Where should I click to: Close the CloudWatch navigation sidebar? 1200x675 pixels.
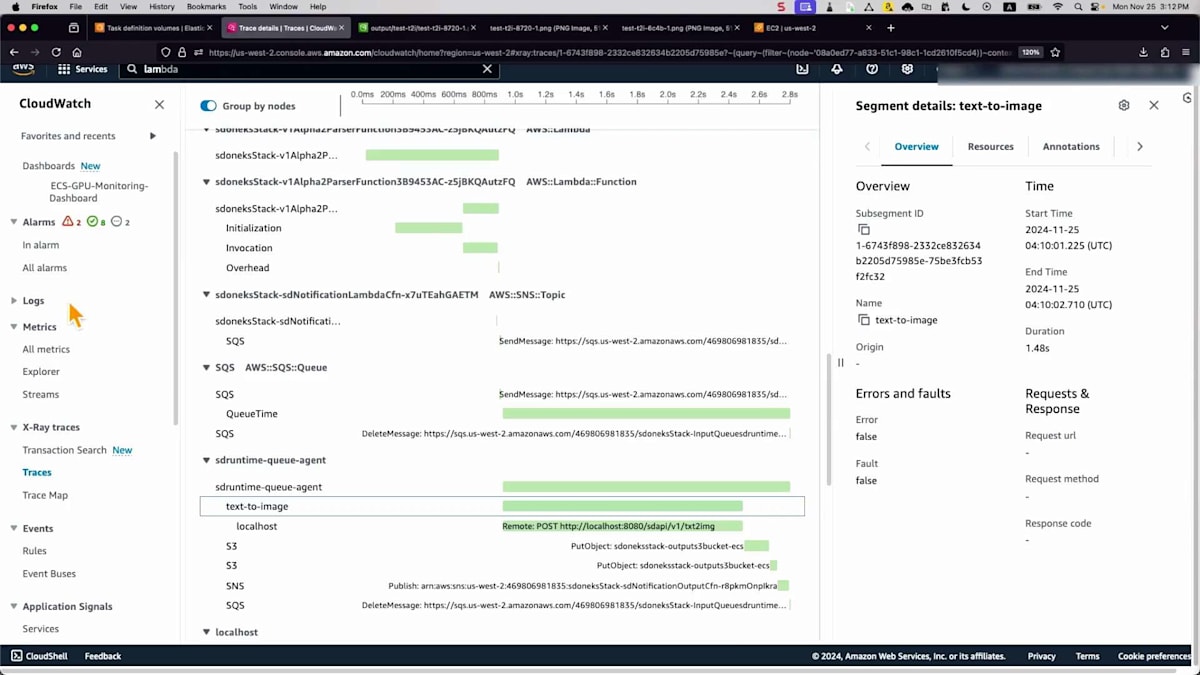click(159, 104)
